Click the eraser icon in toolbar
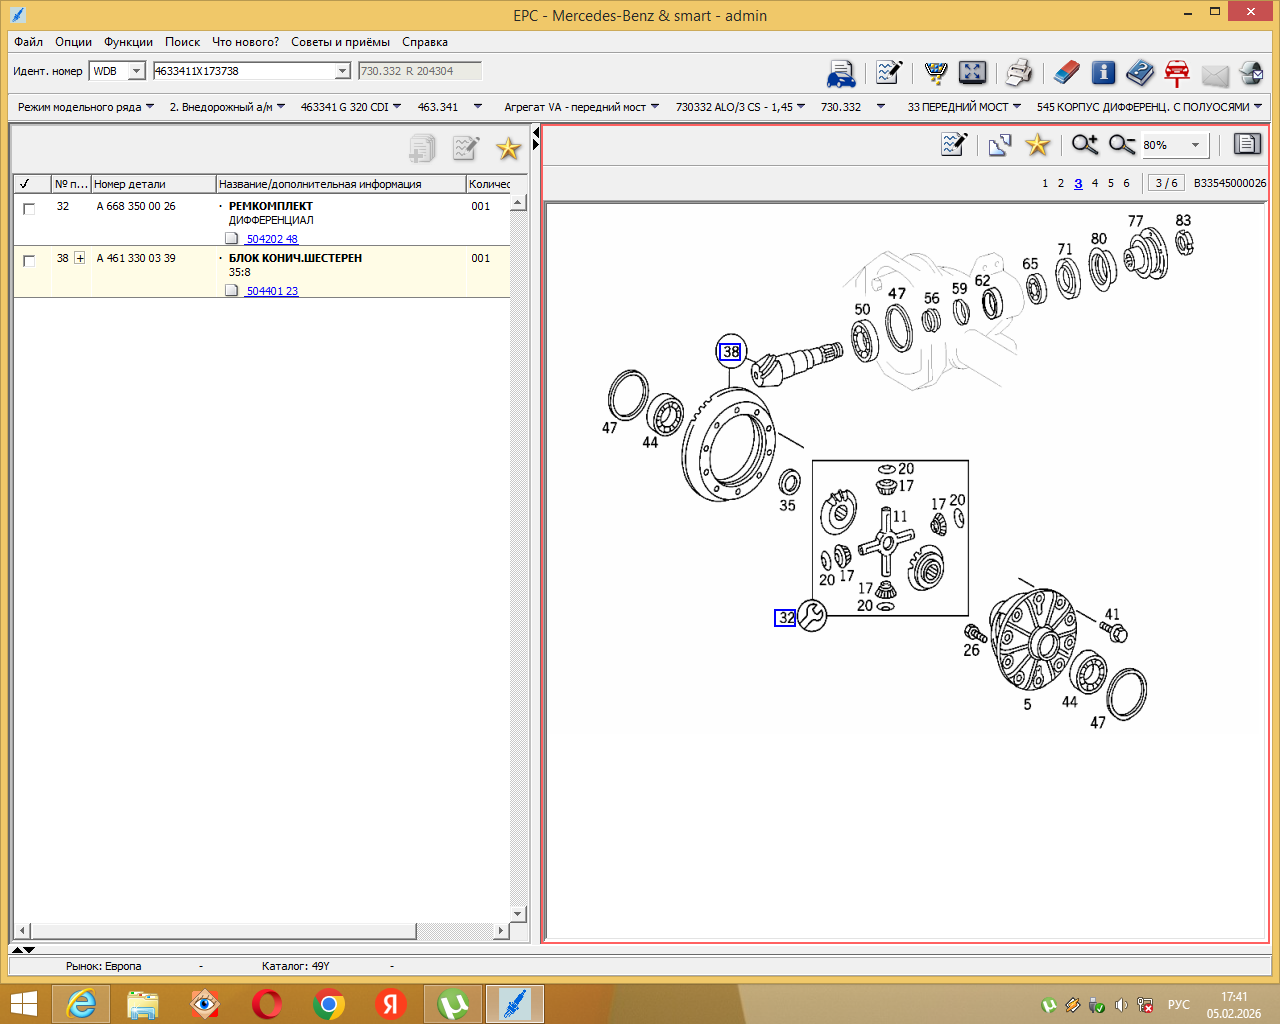This screenshot has height=1024, width=1280. click(x=1067, y=72)
